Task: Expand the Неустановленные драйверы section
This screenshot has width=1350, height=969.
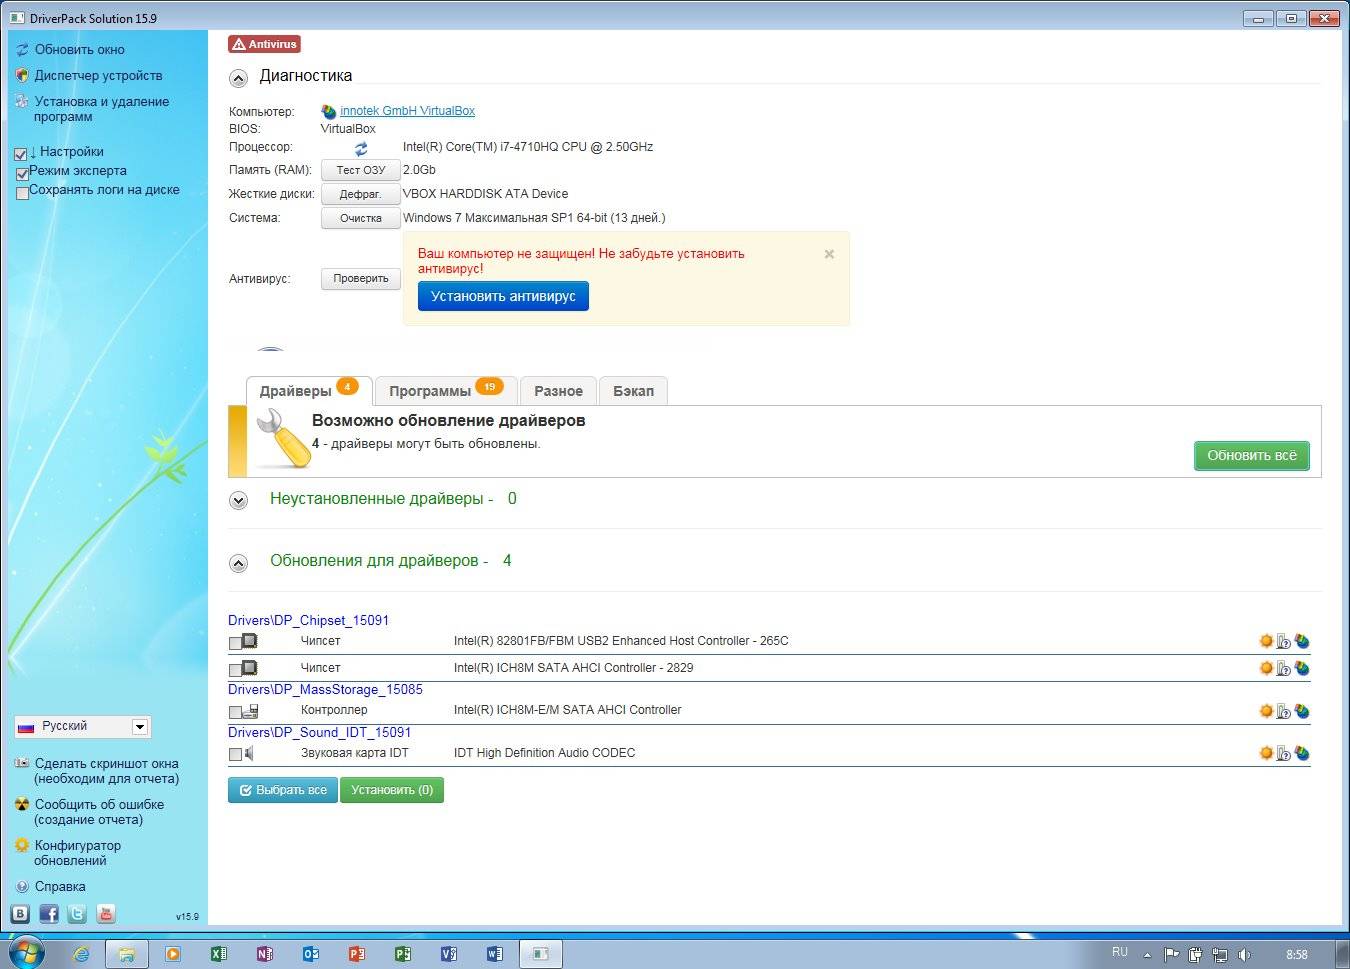Action: pyautogui.click(x=238, y=500)
